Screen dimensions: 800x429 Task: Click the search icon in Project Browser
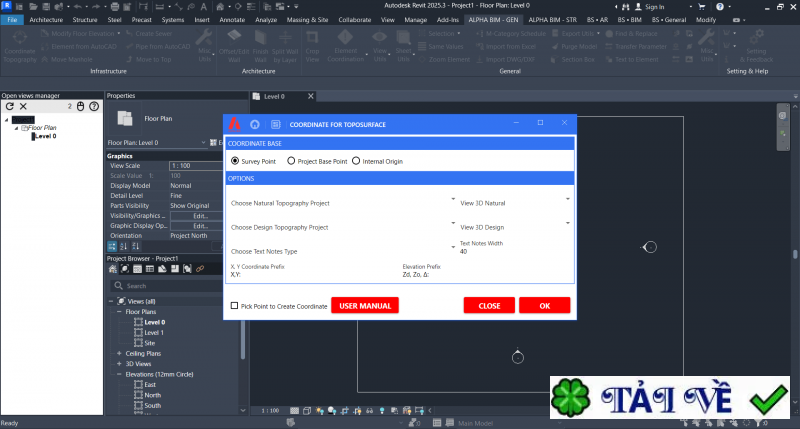116,285
